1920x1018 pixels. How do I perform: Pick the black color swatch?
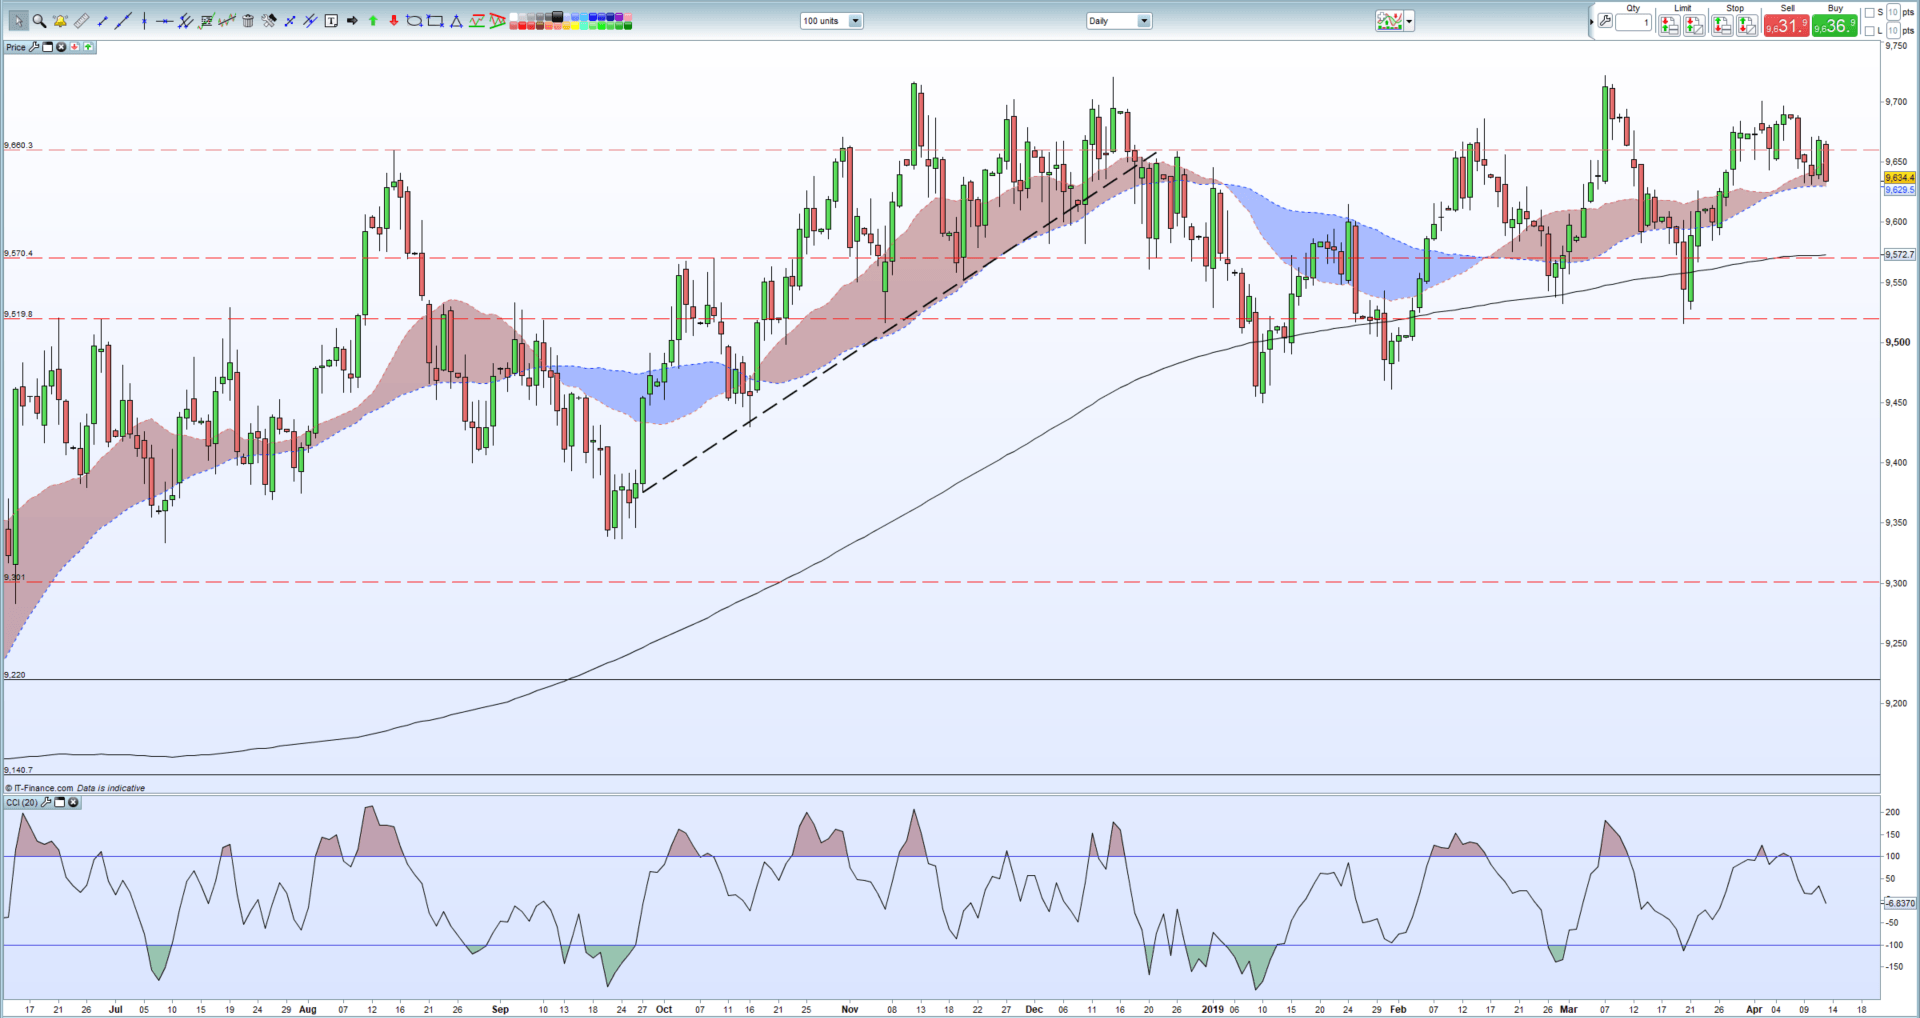coord(557,16)
